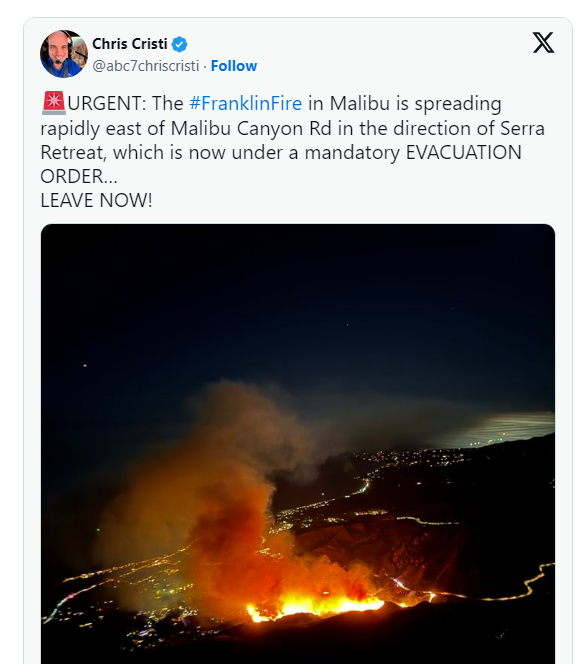Click the "LEAVE NOW!" text line
Image resolution: width=588 pixels, height=672 pixels.
96,201
